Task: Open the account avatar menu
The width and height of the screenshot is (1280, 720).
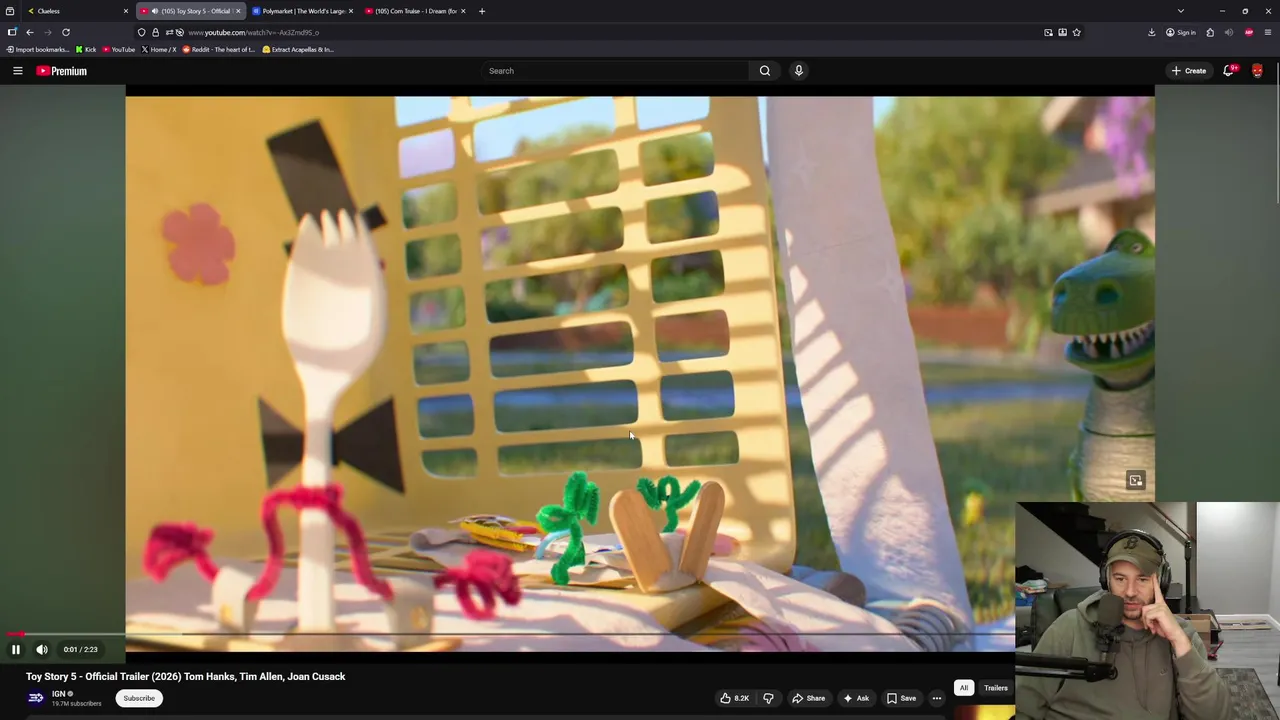Action: (1257, 71)
